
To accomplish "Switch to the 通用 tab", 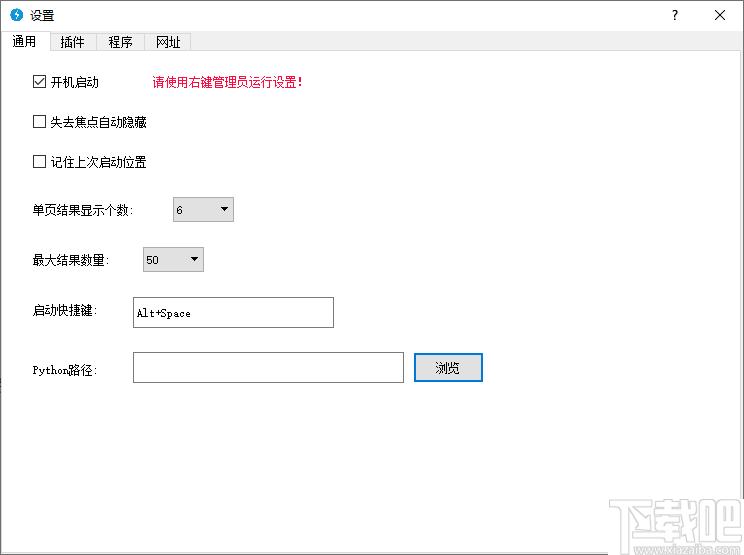I will point(24,42).
